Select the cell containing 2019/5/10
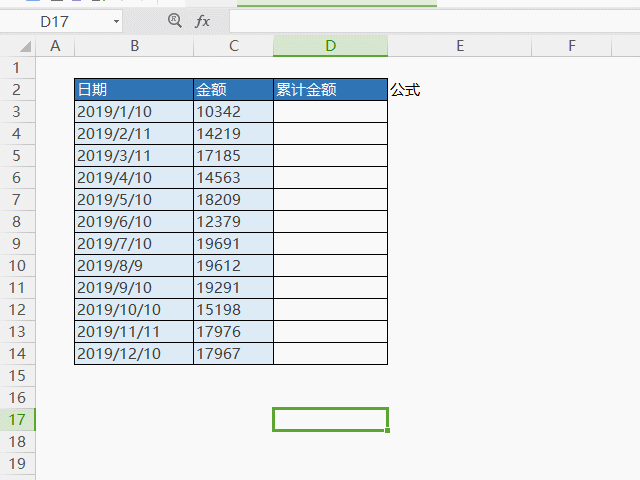This screenshot has width=640, height=480. [x=134, y=200]
